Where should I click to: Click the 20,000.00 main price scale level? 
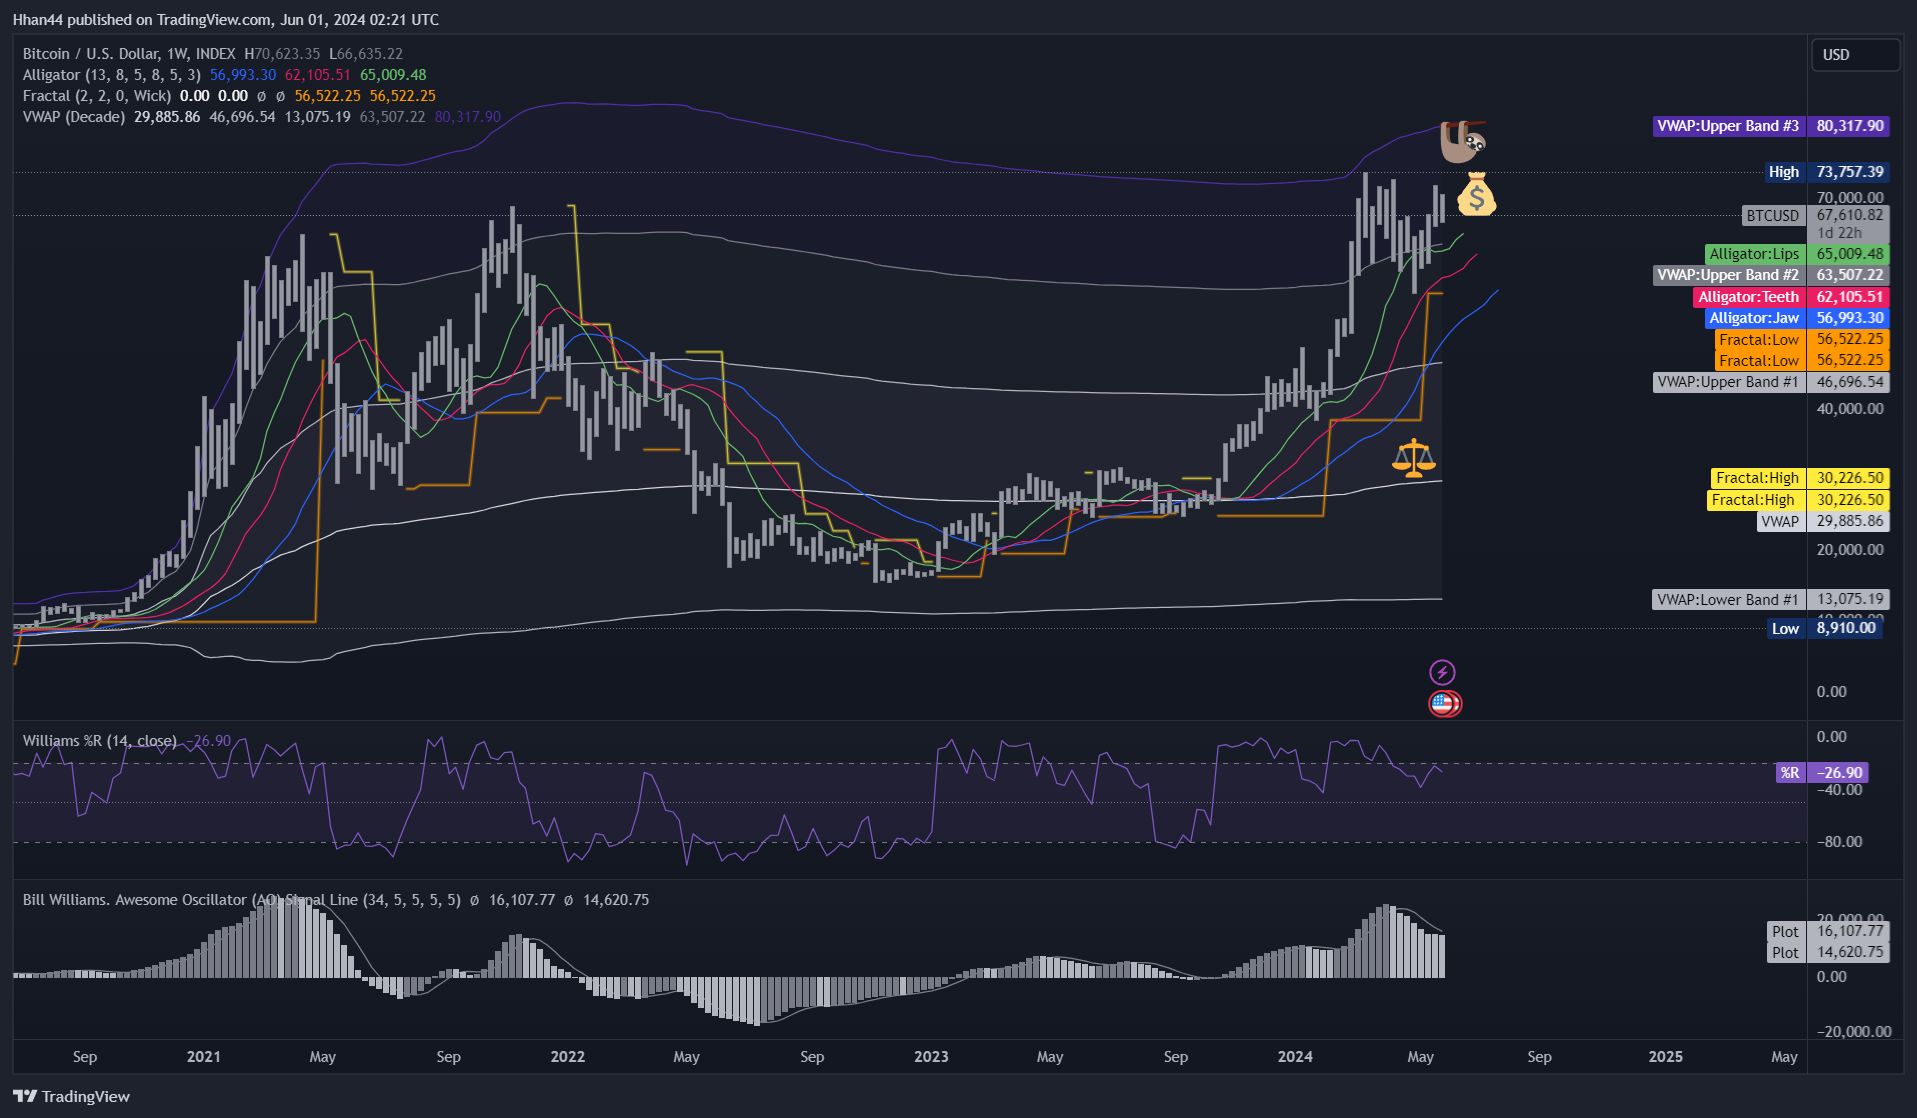(x=1850, y=550)
